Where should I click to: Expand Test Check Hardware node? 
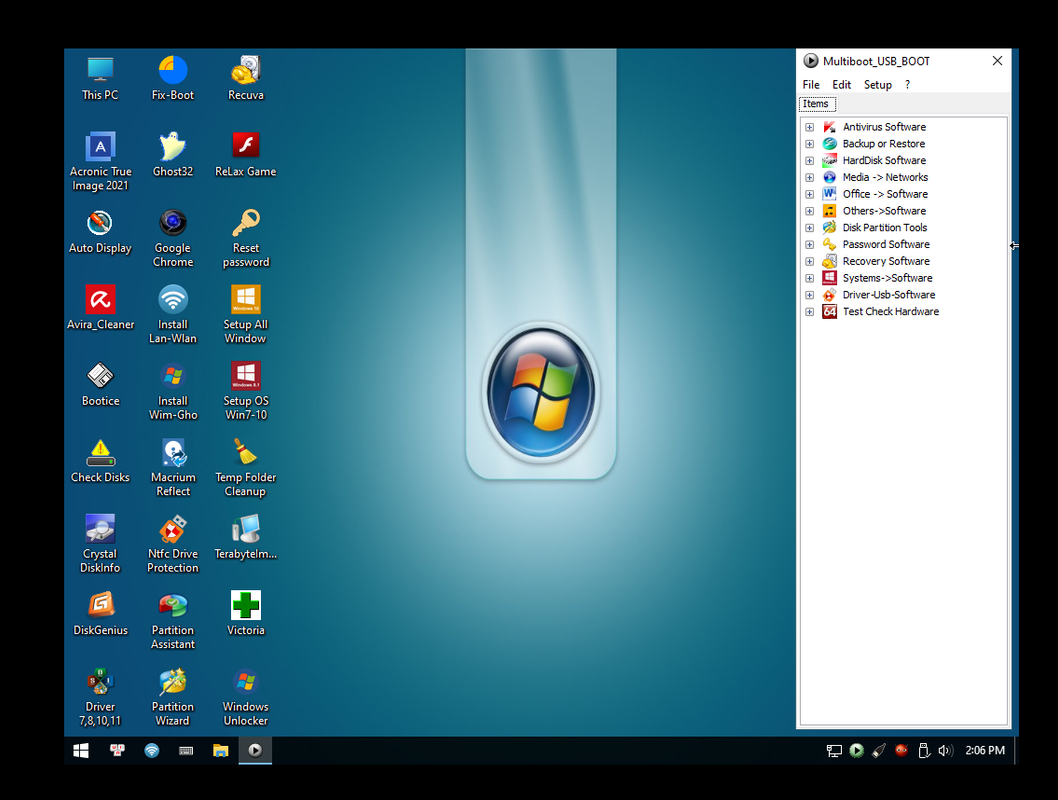(x=810, y=312)
